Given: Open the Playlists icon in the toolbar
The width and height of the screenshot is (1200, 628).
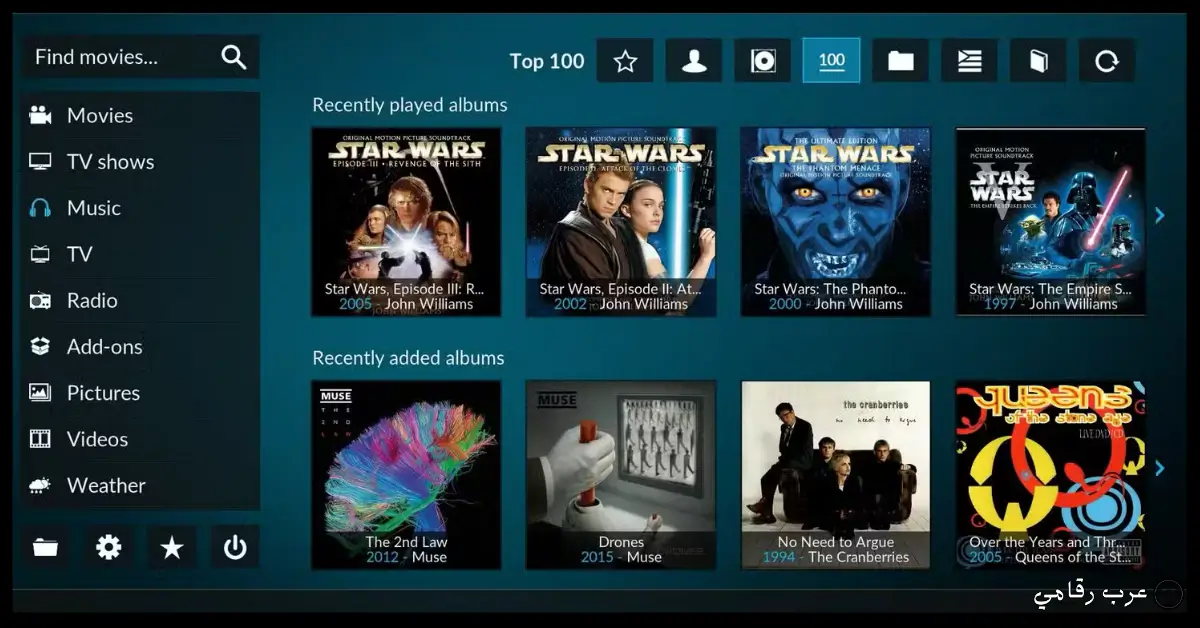Looking at the screenshot, I should point(968,60).
